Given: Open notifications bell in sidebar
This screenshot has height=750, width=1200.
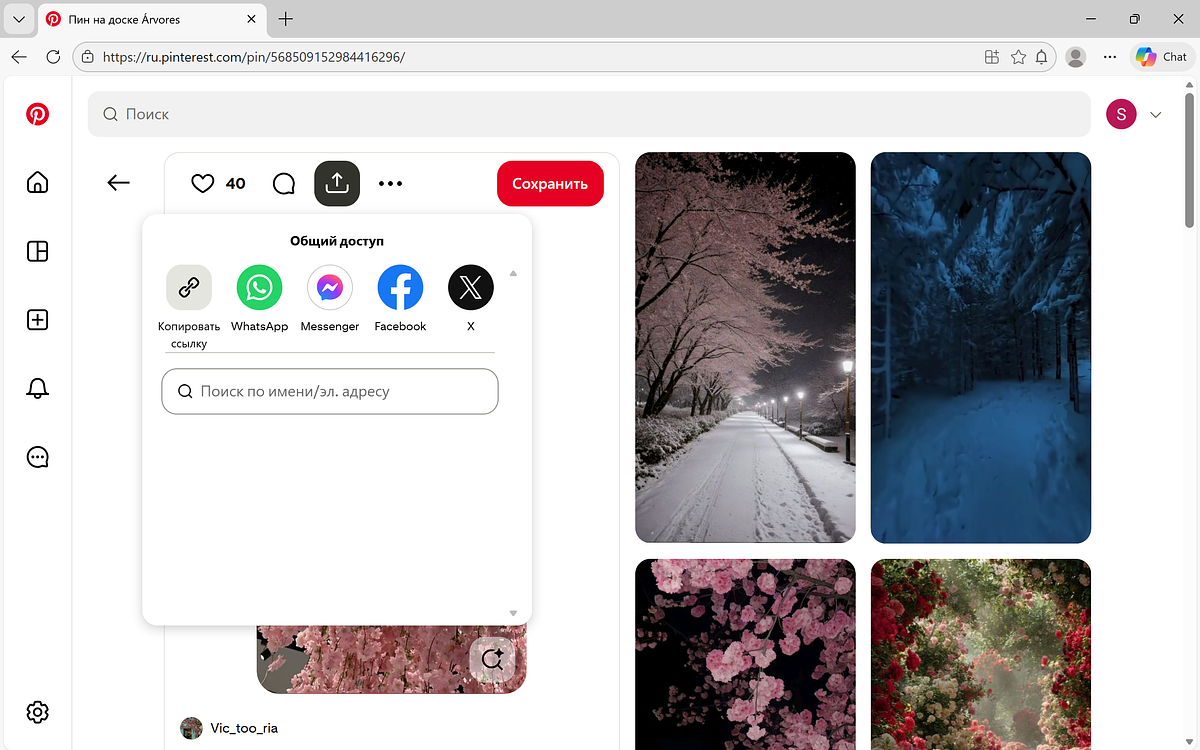Looking at the screenshot, I should tap(37, 388).
